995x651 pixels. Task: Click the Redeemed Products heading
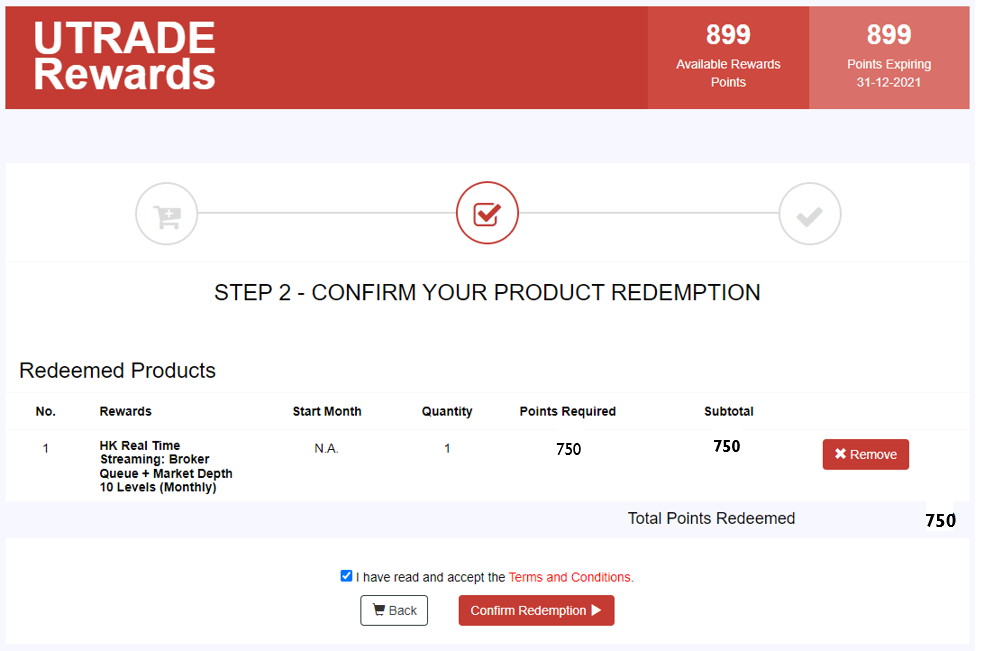(118, 370)
